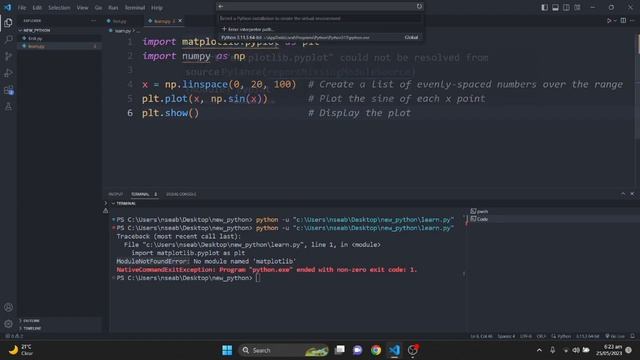Image resolution: width=640 pixels, height=360 pixels.
Task: Open the chat app on taskbar
Action: (358, 350)
